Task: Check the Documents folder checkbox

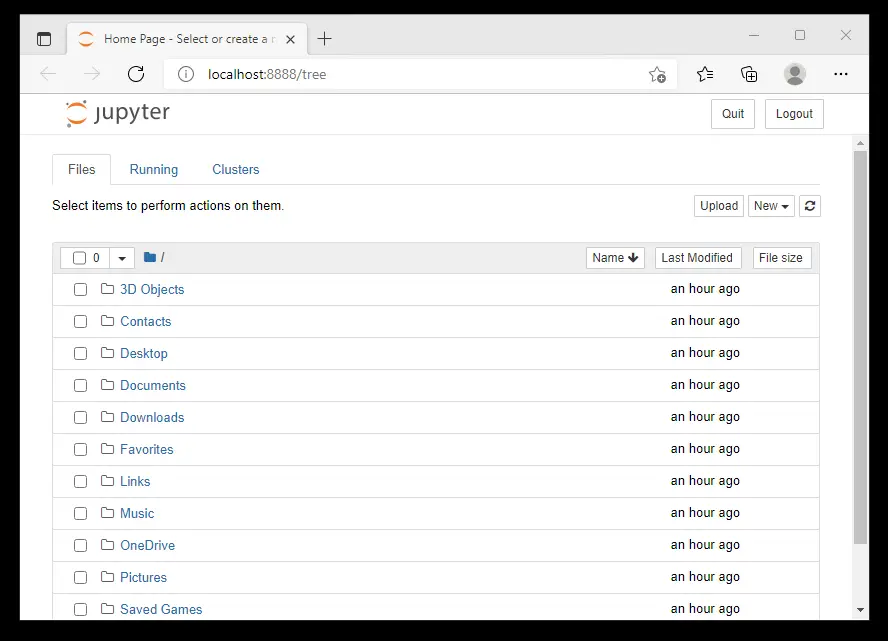Action: [x=80, y=386]
